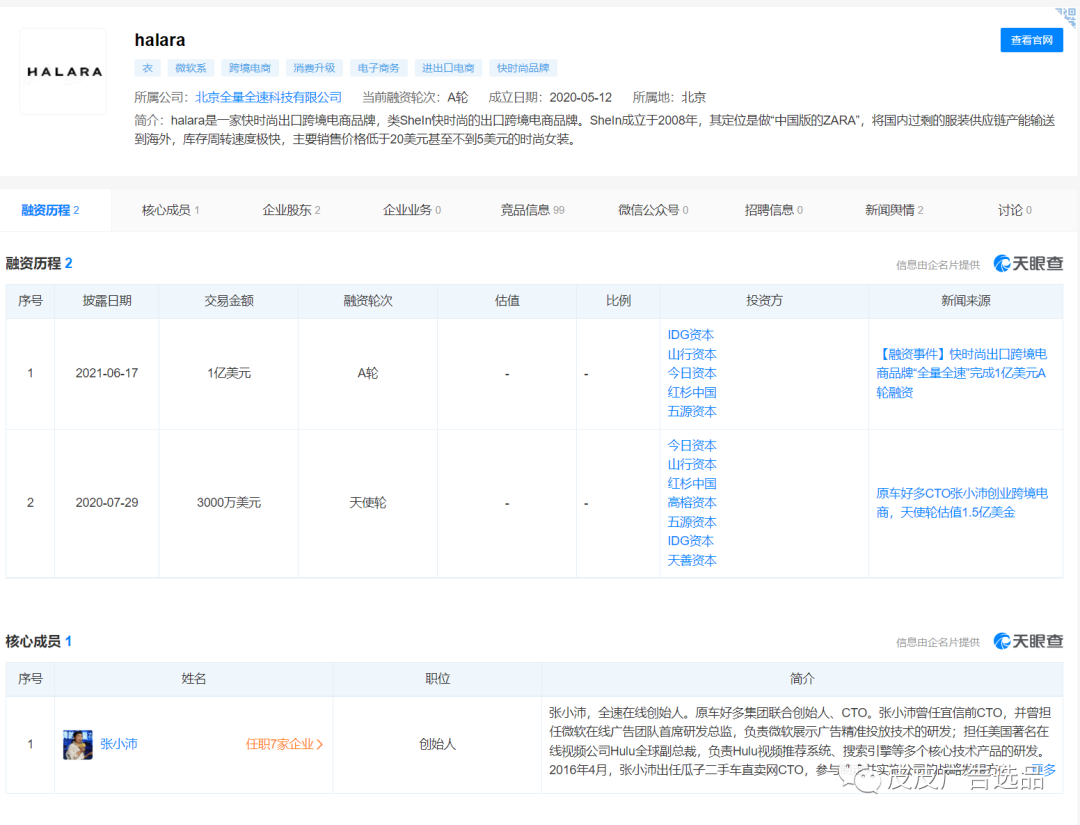
Task: Click the 跨境电商 tag
Action: coord(249,68)
